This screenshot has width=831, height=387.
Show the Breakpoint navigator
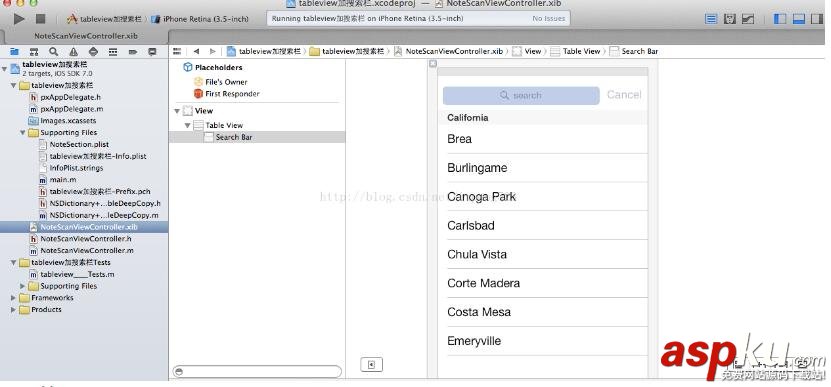point(132,51)
